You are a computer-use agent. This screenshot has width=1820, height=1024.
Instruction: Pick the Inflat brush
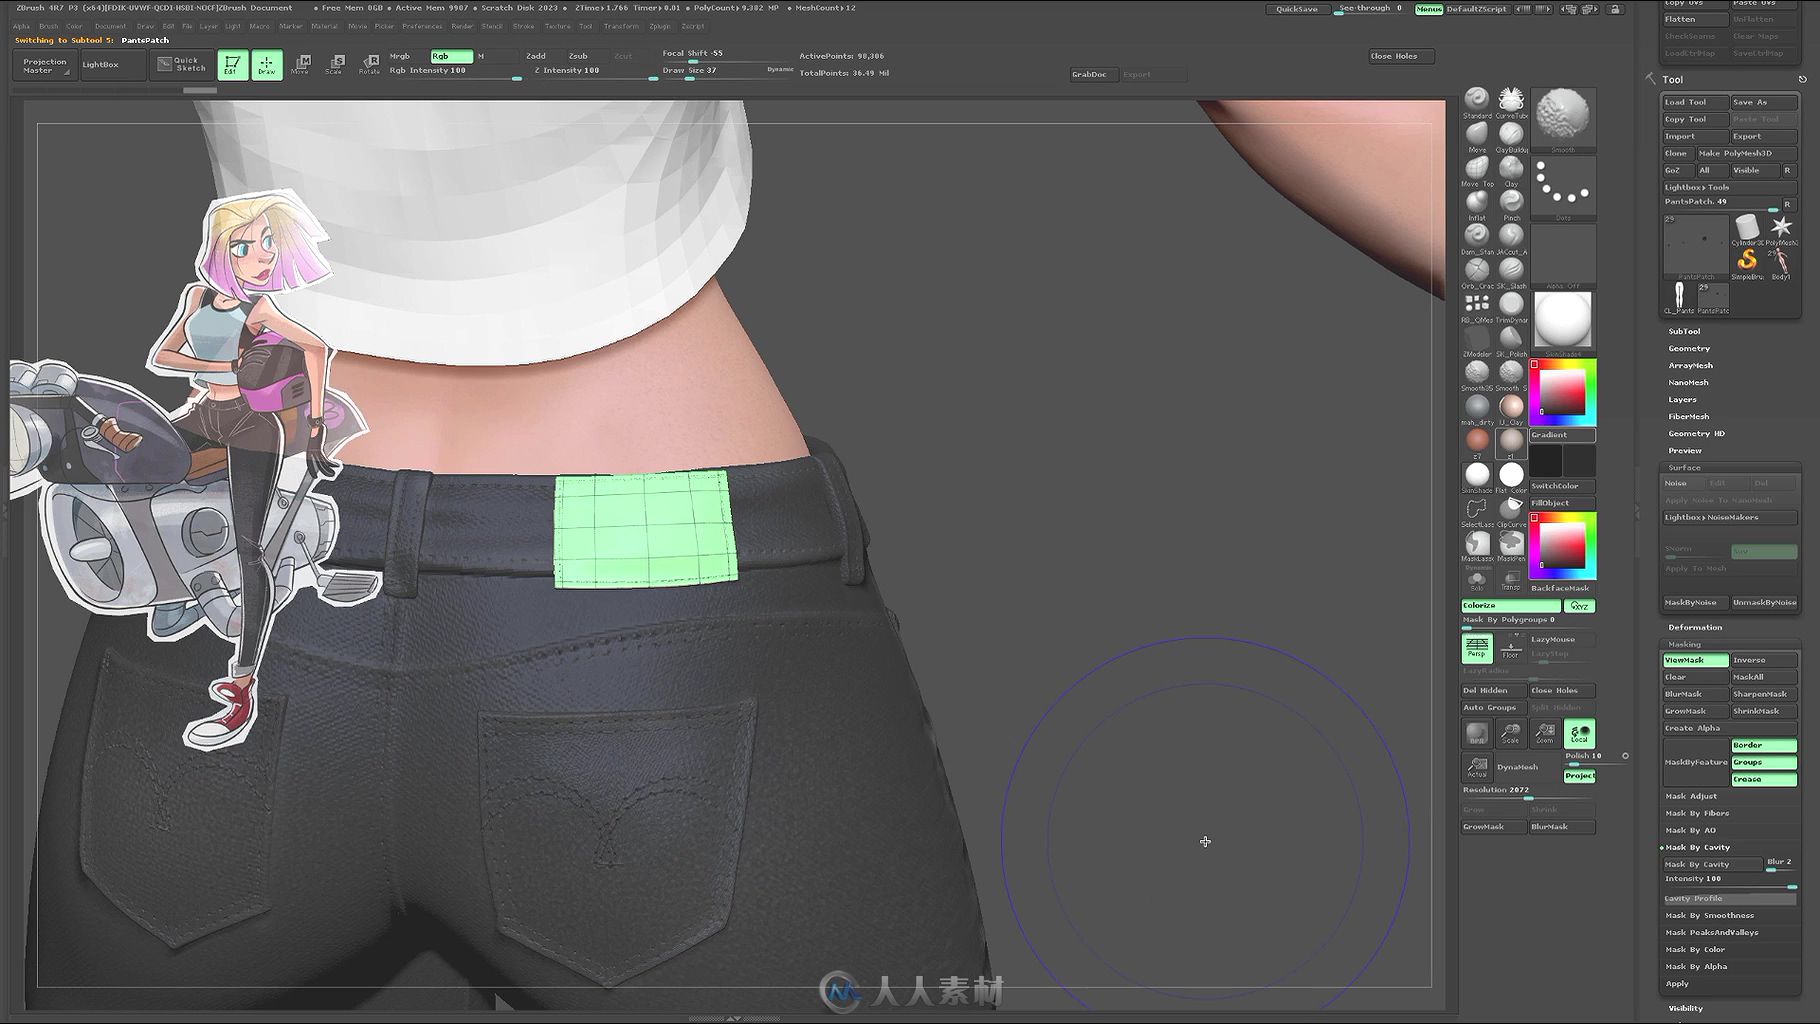(1477, 205)
